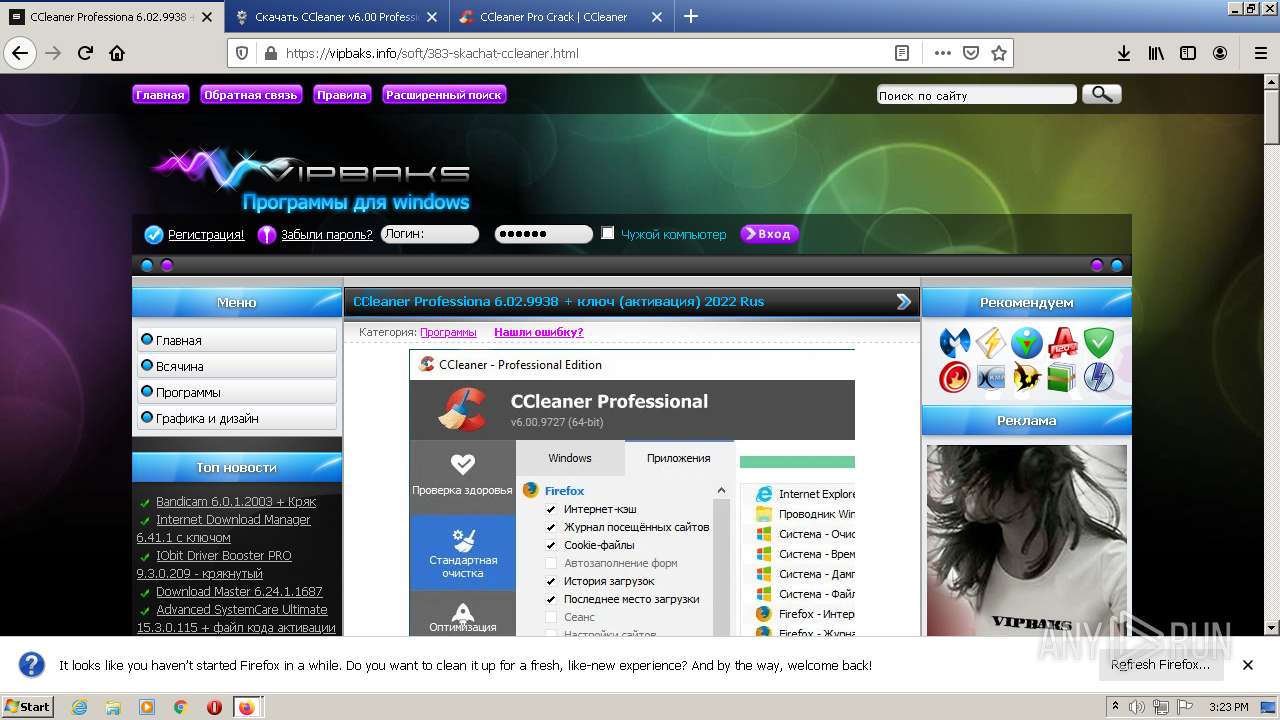Click the black bat icon under Рекомендуем

[1027, 377]
